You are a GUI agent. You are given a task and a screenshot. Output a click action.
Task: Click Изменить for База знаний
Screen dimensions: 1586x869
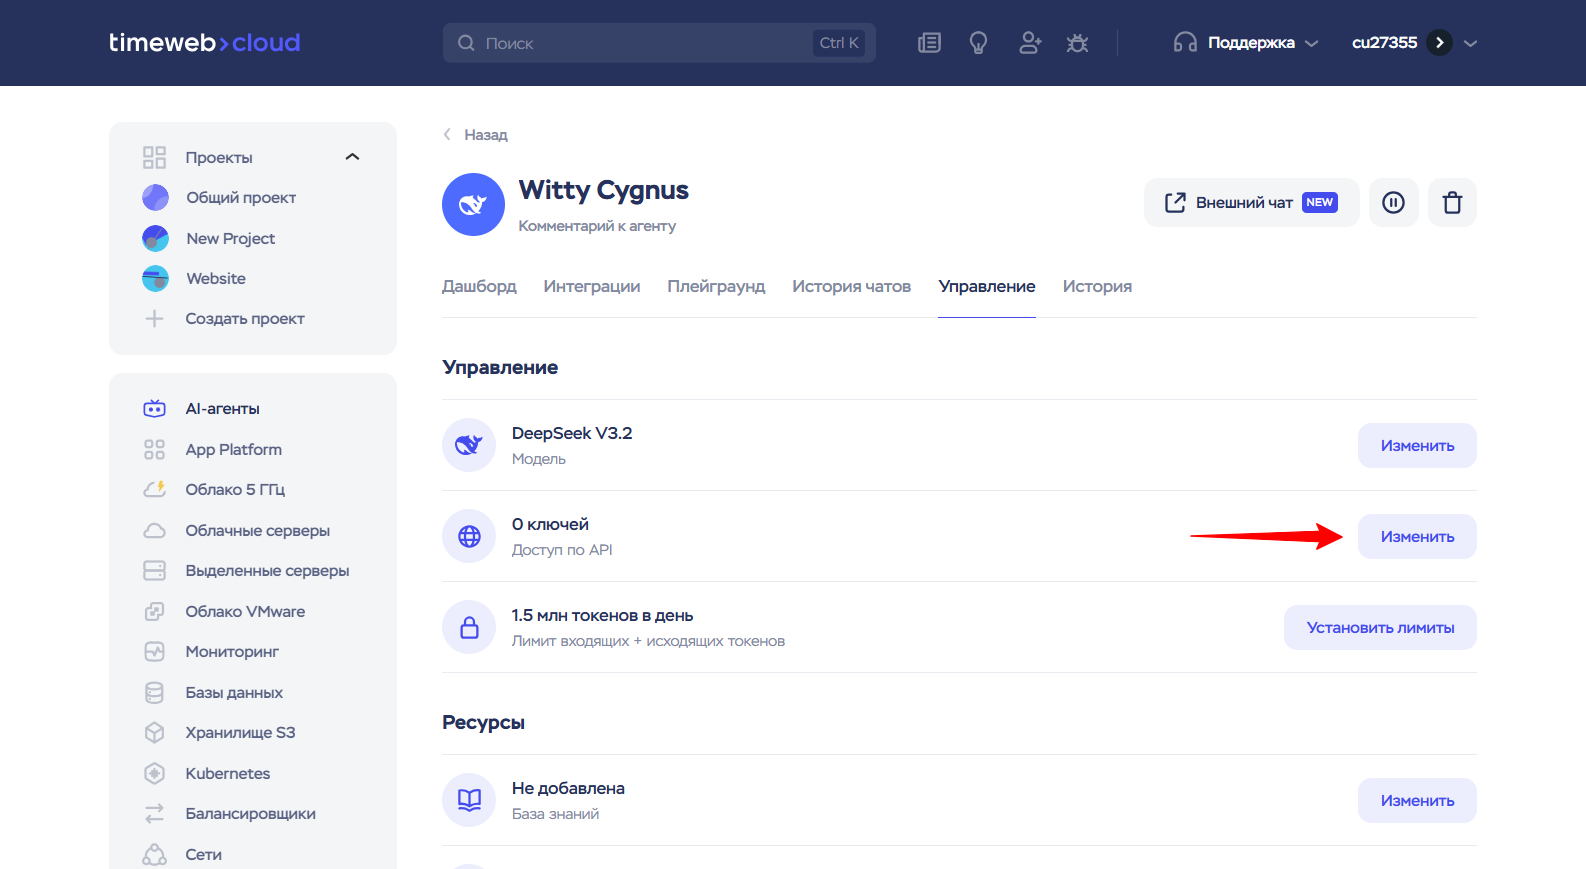pyautogui.click(x=1417, y=801)
